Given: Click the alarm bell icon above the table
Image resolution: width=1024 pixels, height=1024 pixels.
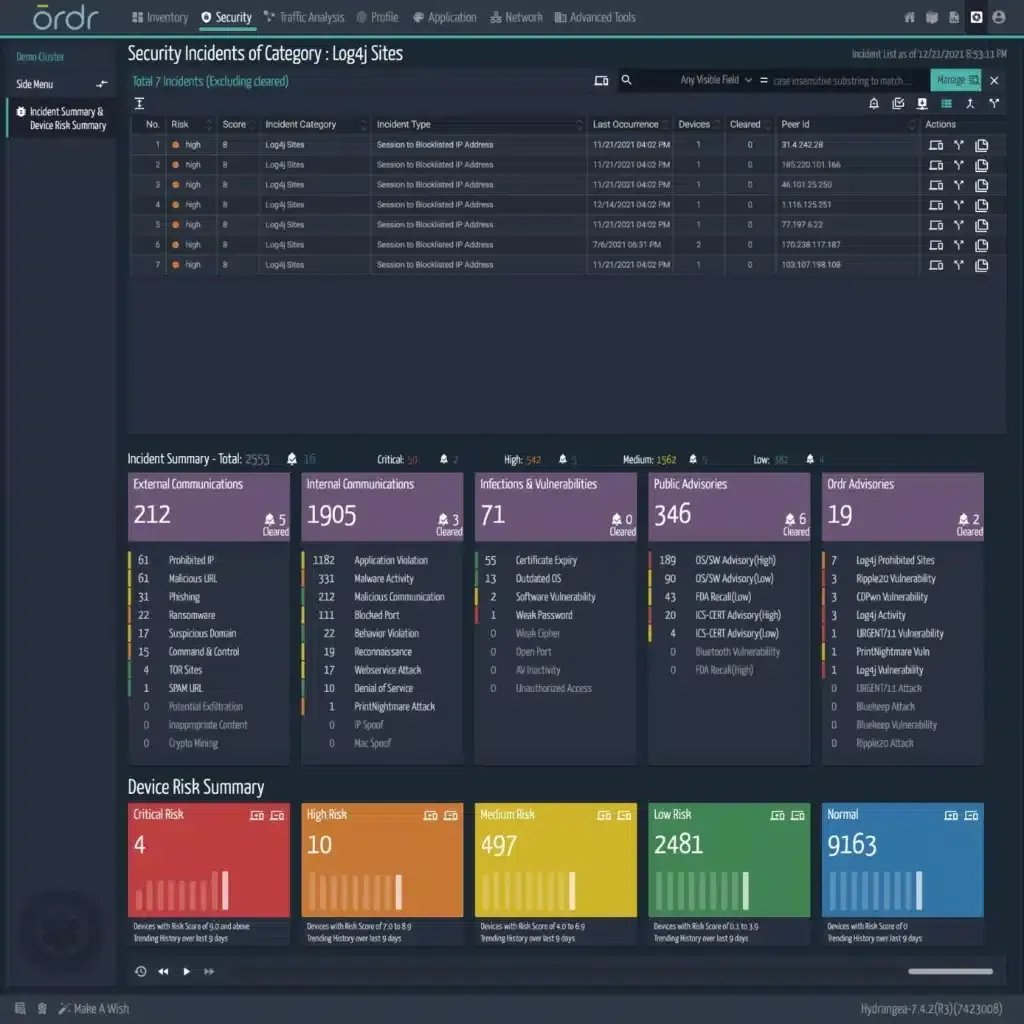Looking at the screenshot, I should coord(874,103).
